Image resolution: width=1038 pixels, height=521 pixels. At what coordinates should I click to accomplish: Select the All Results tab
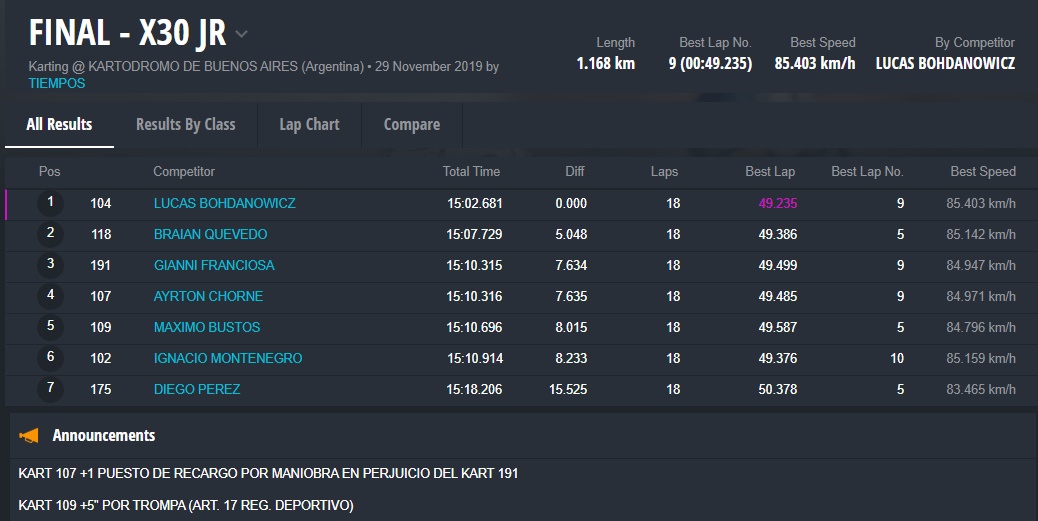coord(59,124)
